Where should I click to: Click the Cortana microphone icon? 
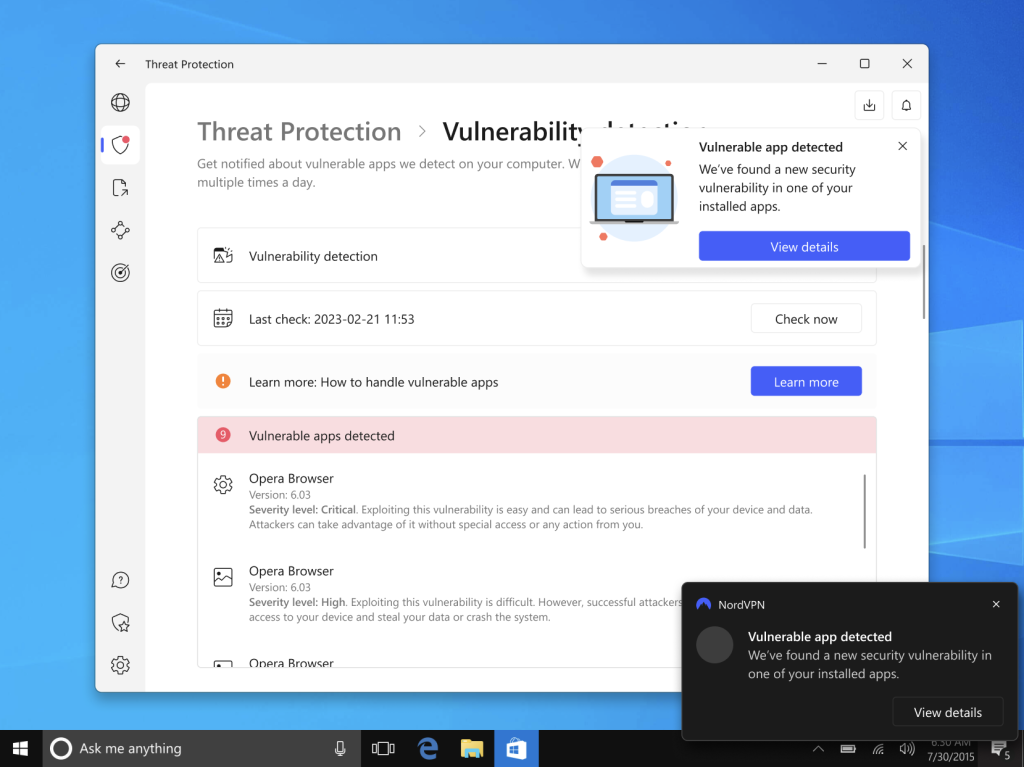[340, 749]
